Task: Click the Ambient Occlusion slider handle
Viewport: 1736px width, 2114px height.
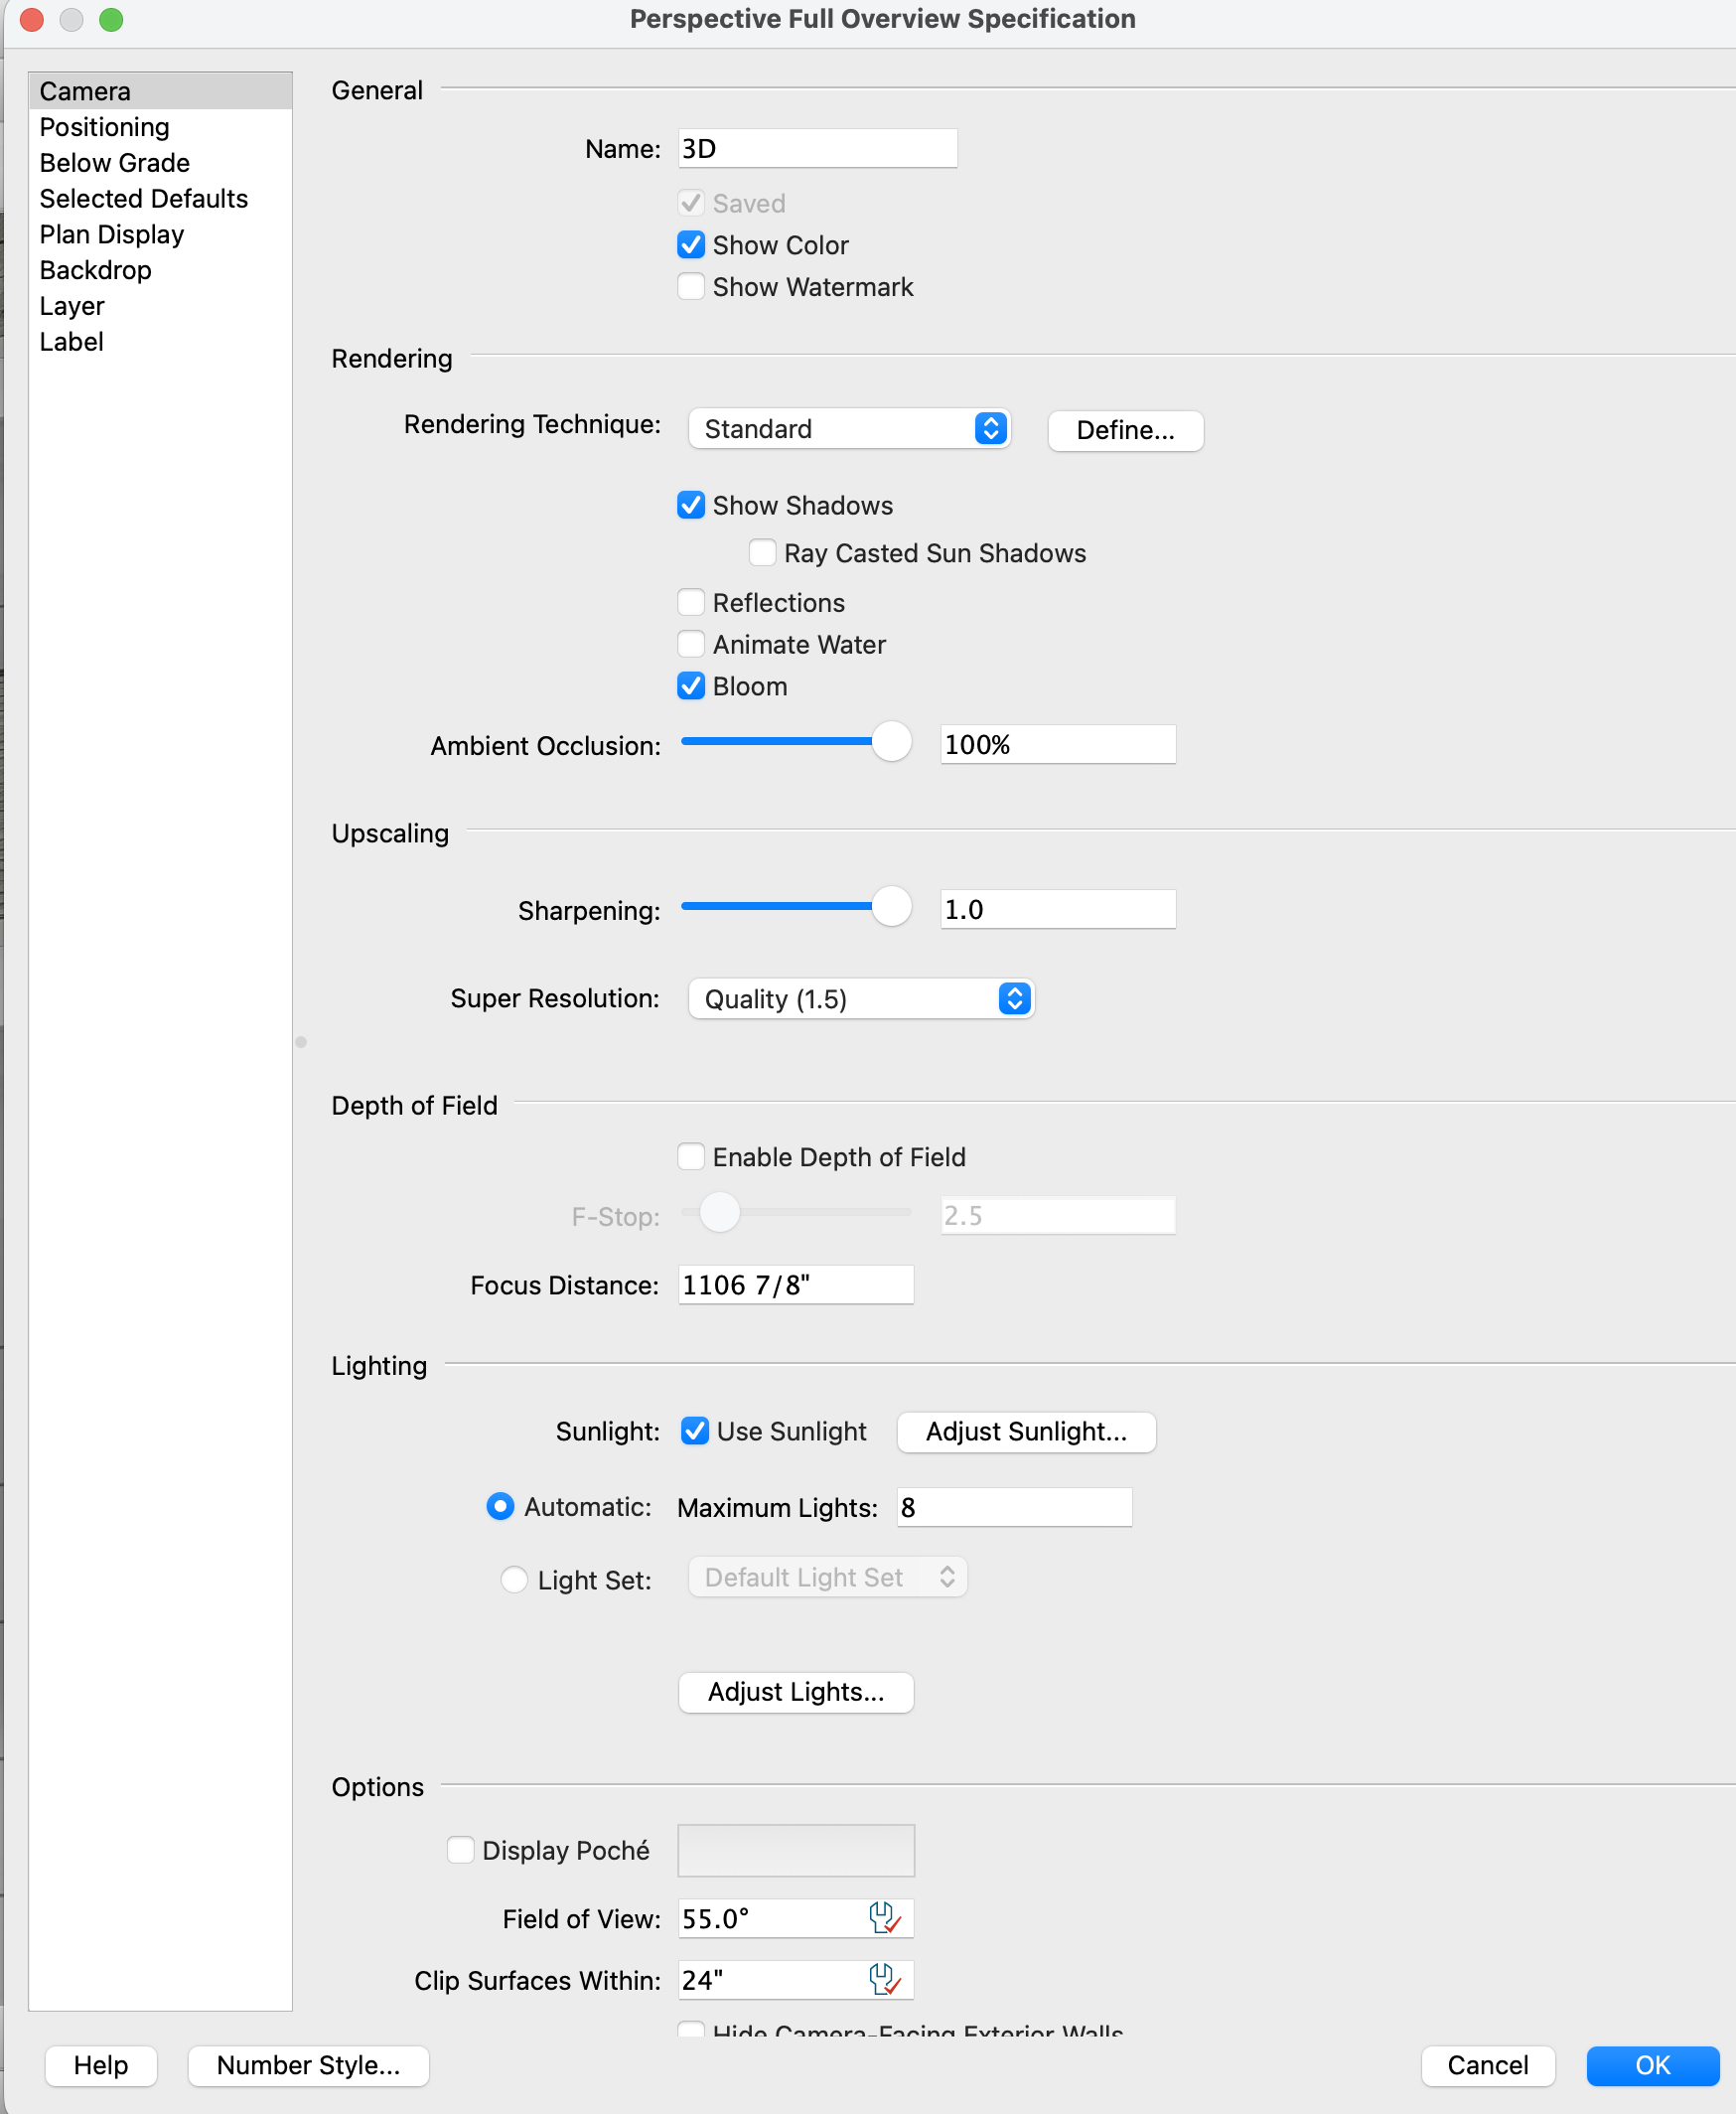Action: [x=891, y=742]
